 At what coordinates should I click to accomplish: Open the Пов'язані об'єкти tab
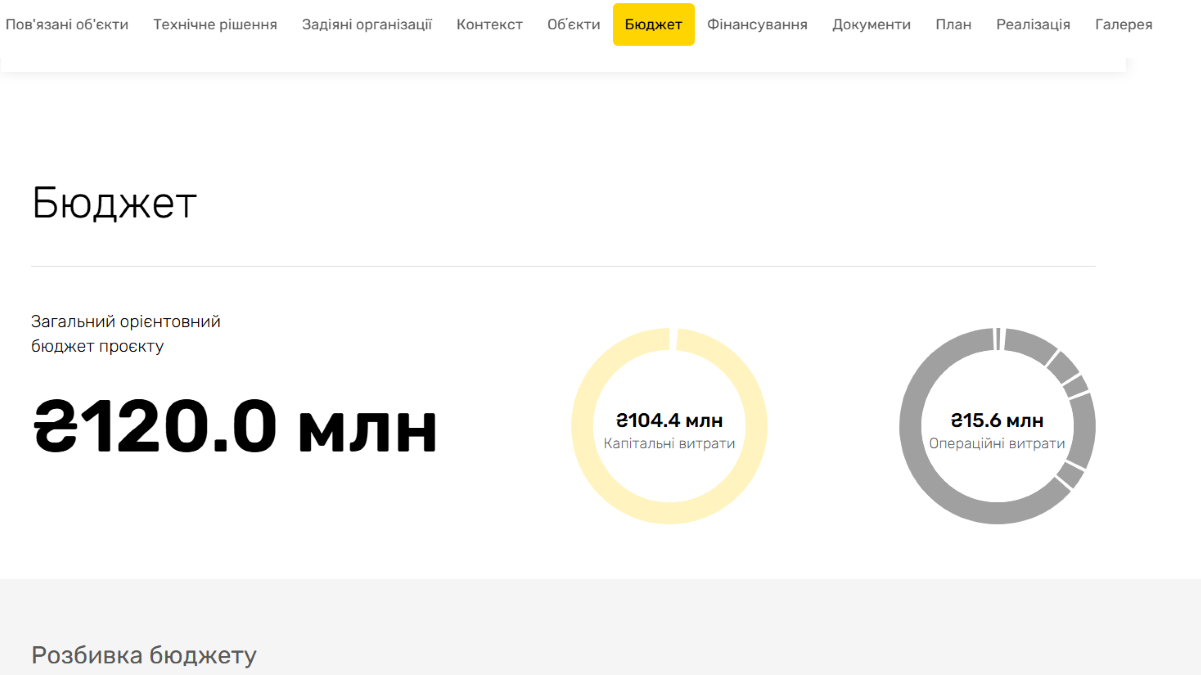[x=67, y=24]
